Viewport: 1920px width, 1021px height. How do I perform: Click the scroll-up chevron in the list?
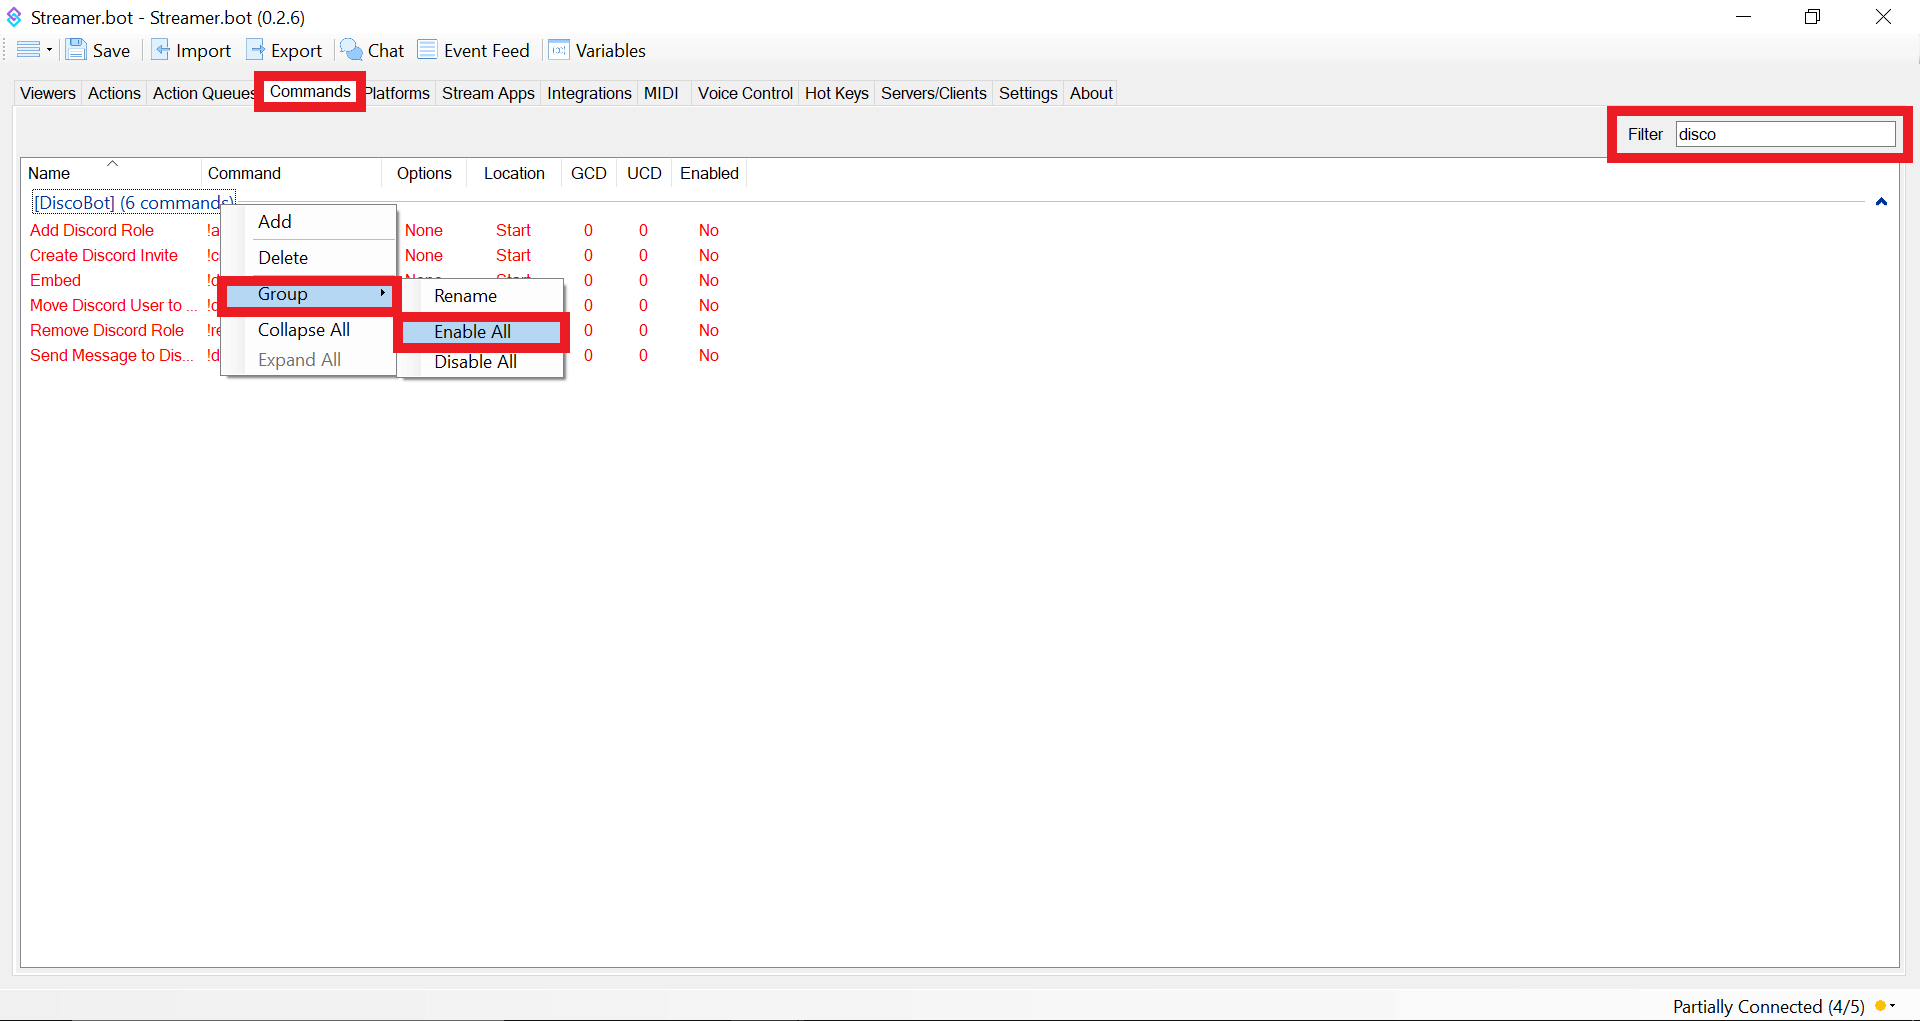pos(1882,202)
